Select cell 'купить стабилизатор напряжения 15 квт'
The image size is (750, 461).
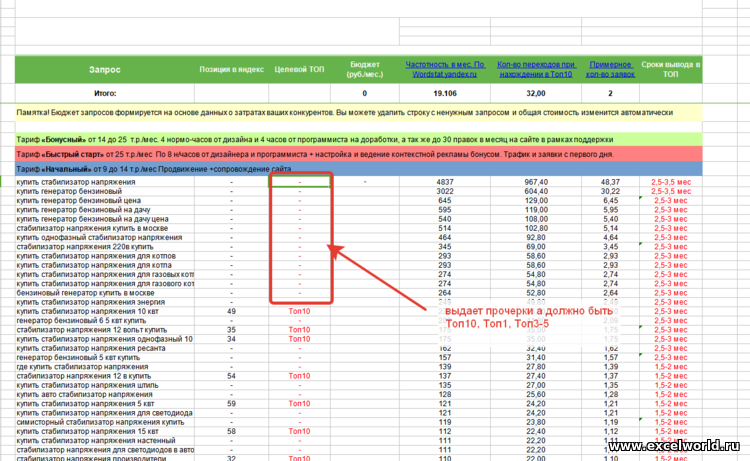click(x=105, y=431)
